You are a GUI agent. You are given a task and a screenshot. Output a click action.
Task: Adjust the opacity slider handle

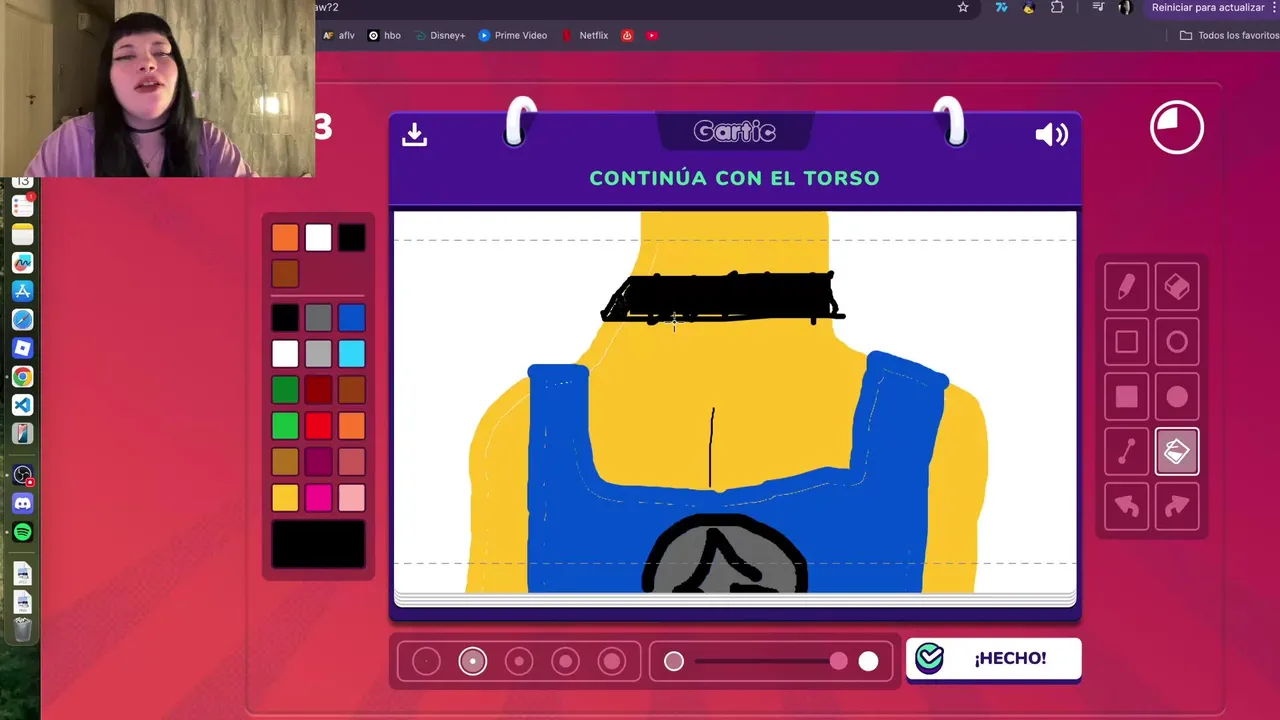[x=839, y=661]
